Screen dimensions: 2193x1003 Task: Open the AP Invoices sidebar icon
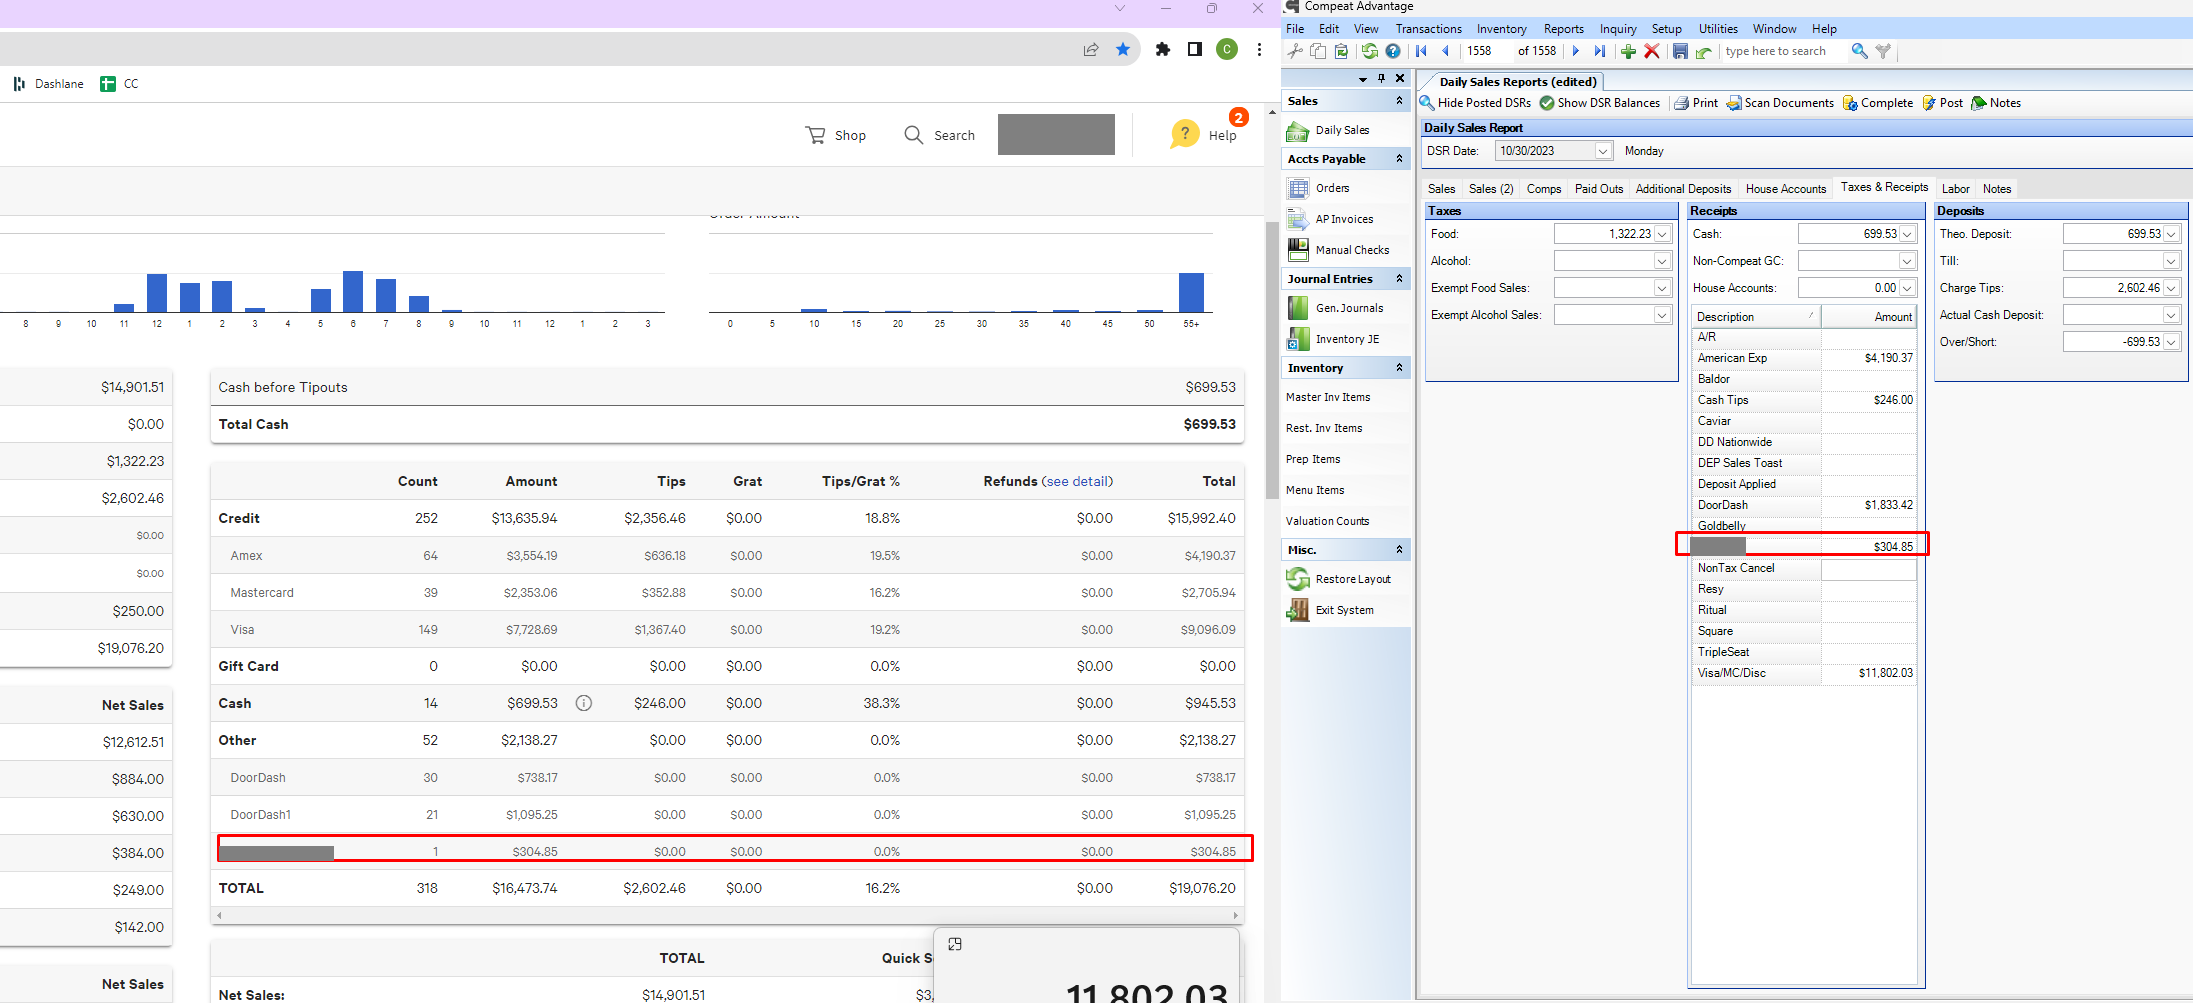1298,219
